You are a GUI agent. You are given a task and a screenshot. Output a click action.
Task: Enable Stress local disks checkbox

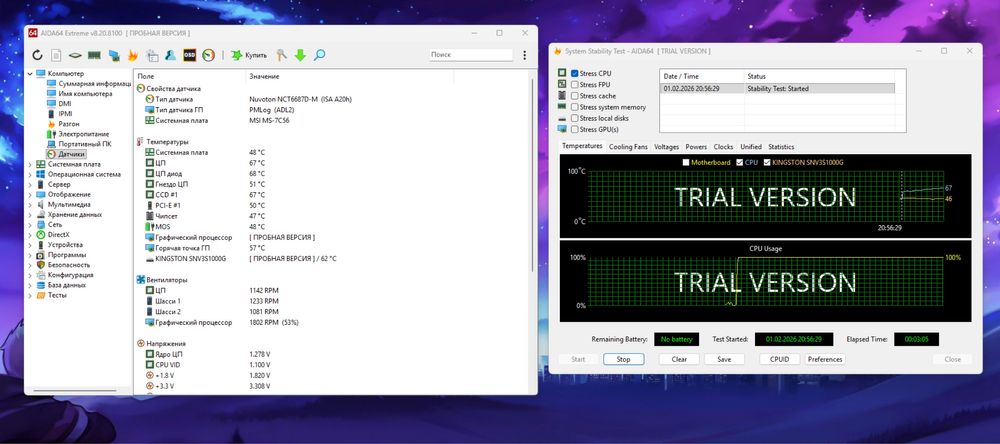pos(575,119)
